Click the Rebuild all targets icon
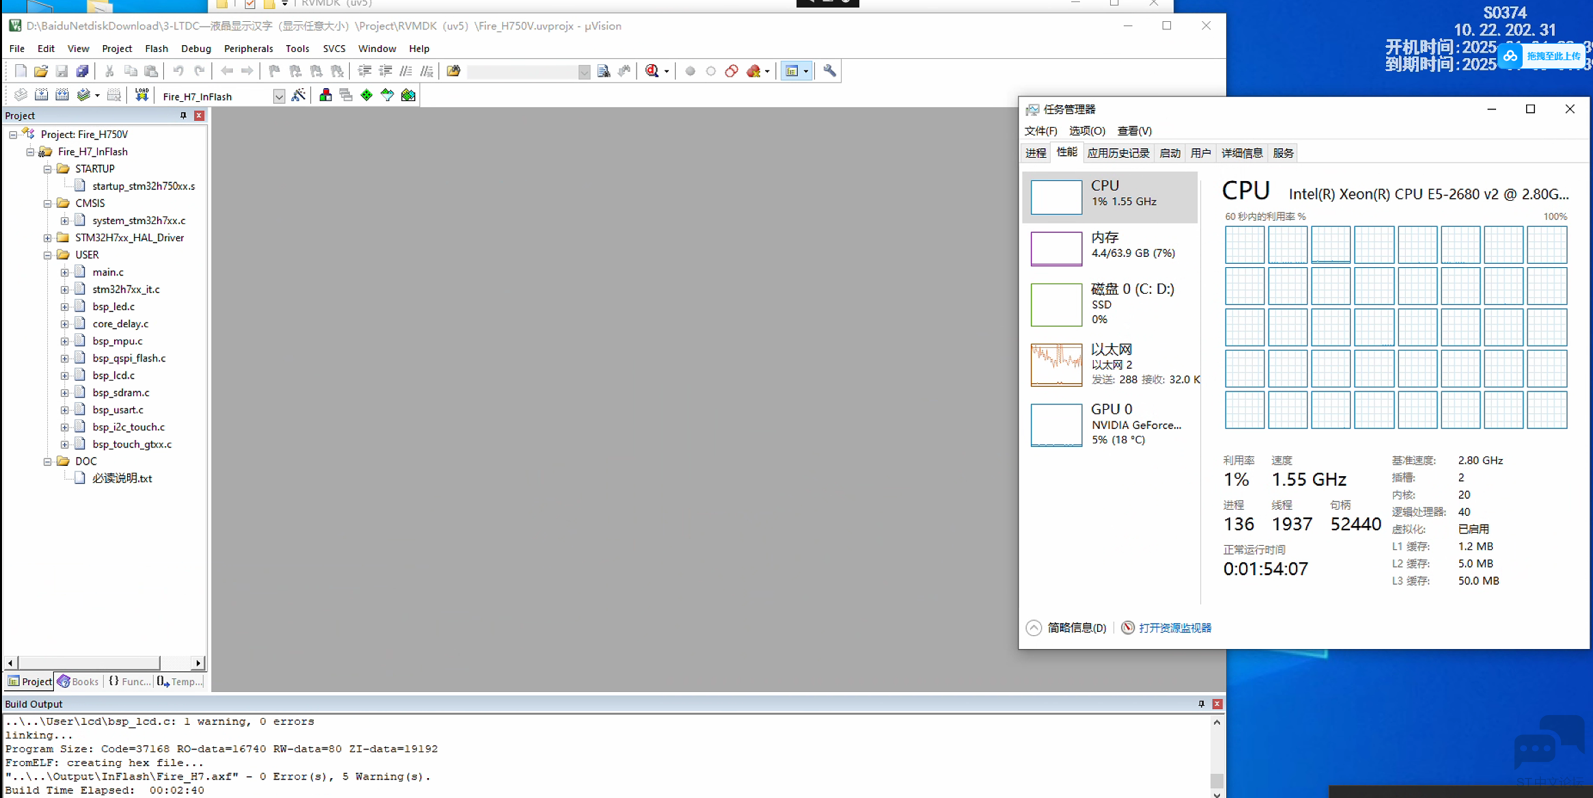1593x798 pixels. pyautogui.click(x=62, y=95)
